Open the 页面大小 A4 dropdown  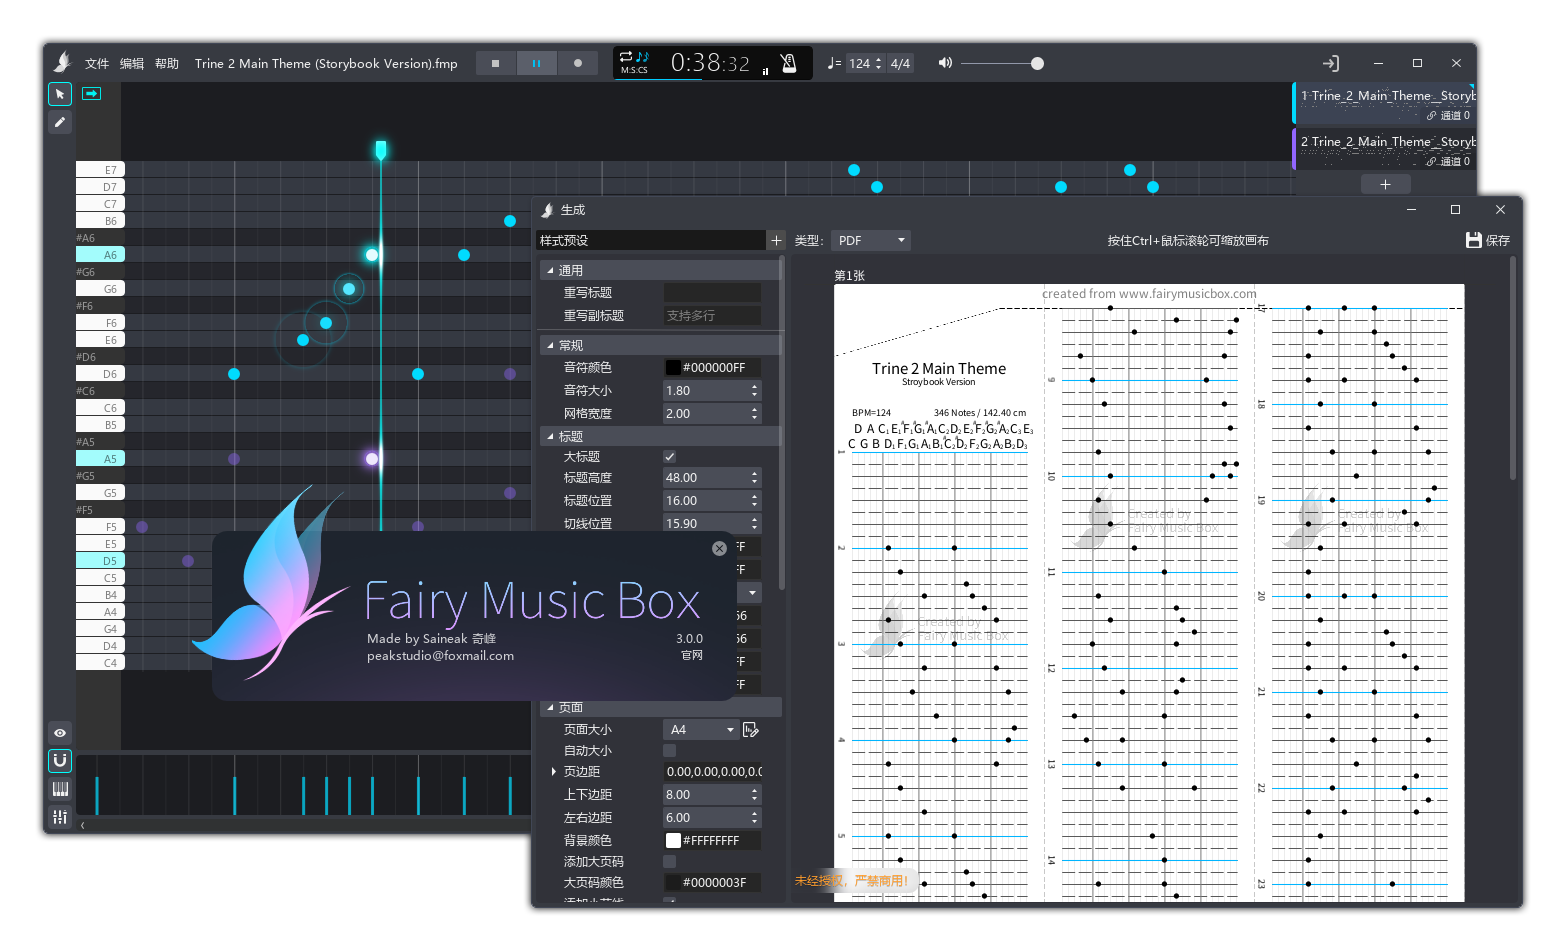tap(701, 730)
